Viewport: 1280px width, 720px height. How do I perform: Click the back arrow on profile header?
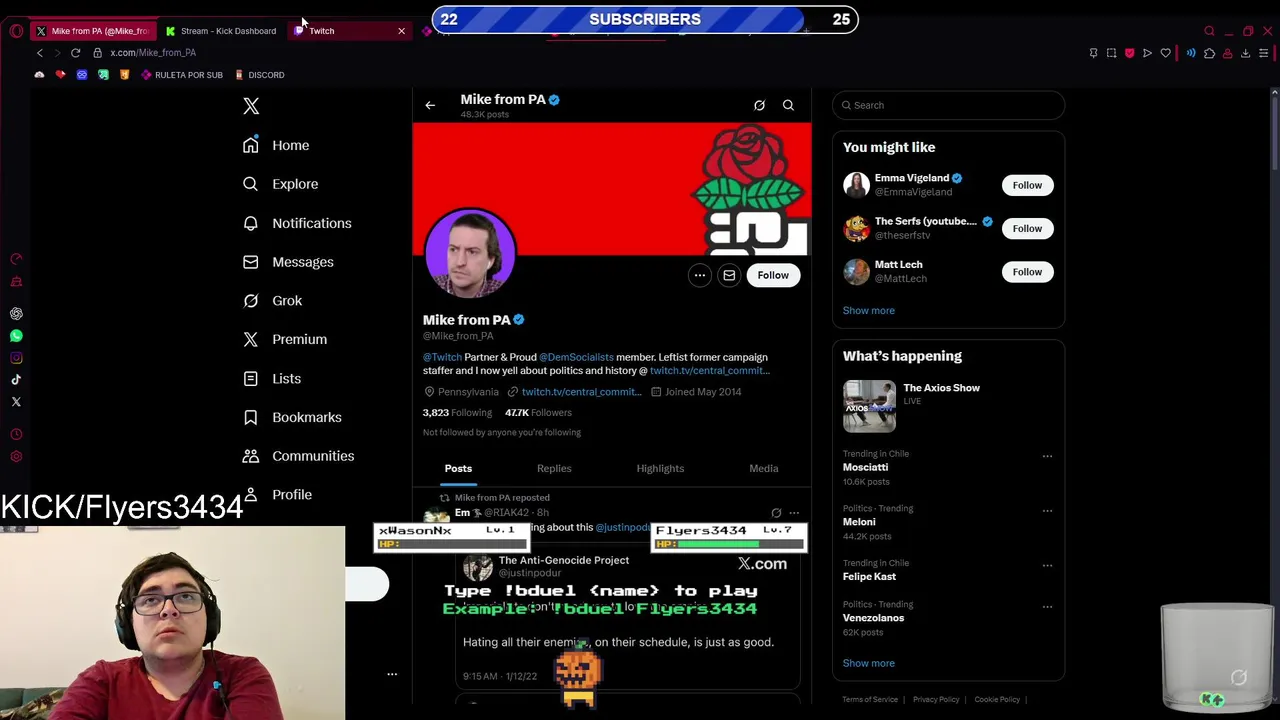tap(430, 105)
